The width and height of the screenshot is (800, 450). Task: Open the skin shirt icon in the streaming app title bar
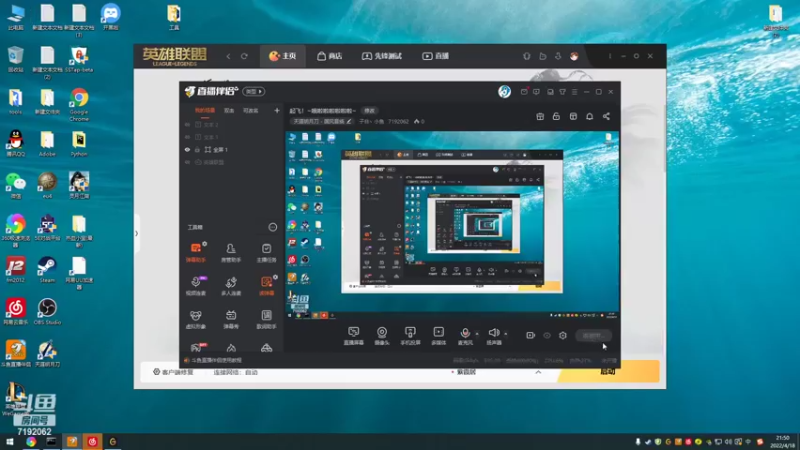pyautogui.click(x=562, y=92)
